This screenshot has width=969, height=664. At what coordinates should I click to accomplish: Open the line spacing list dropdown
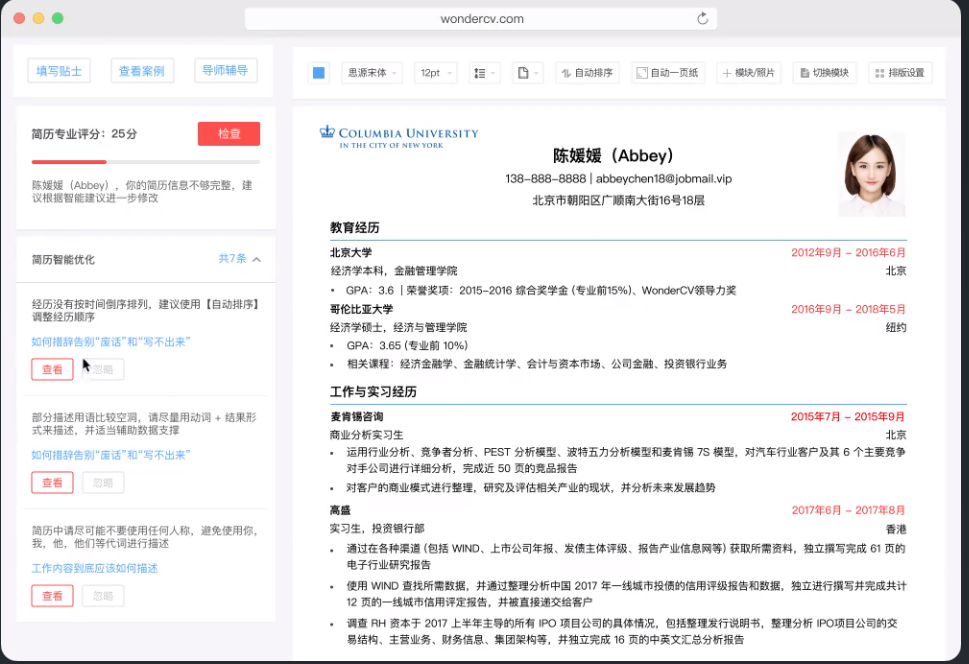click(484, 73)
